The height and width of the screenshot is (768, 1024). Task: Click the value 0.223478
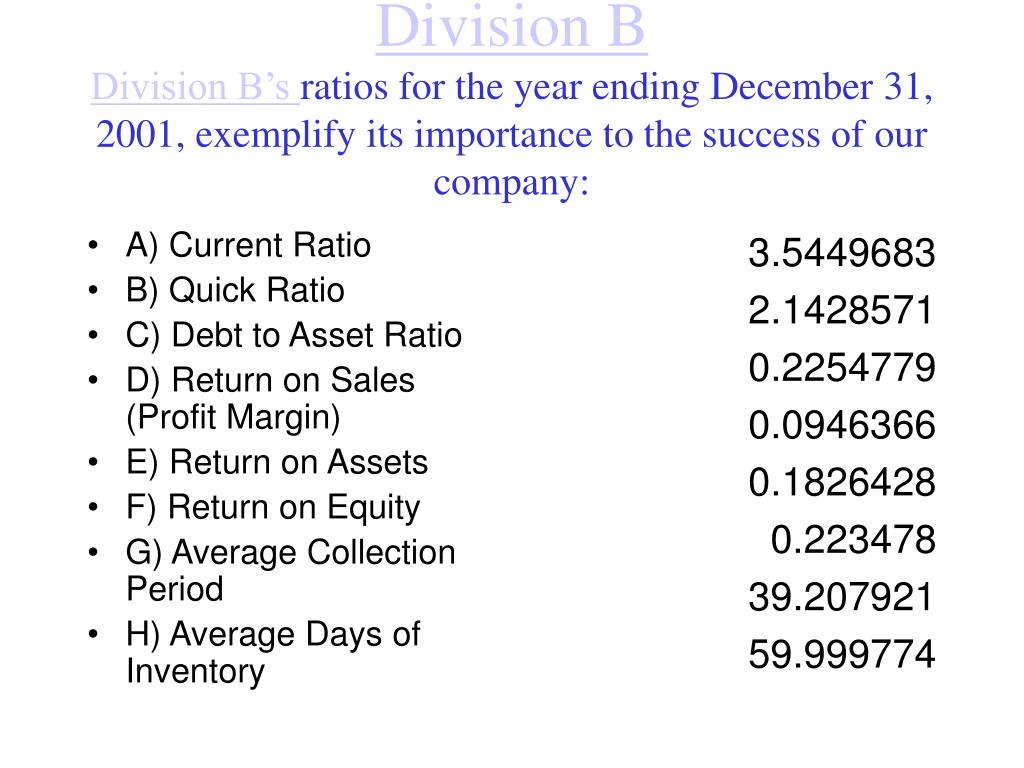tap(853, 540)
